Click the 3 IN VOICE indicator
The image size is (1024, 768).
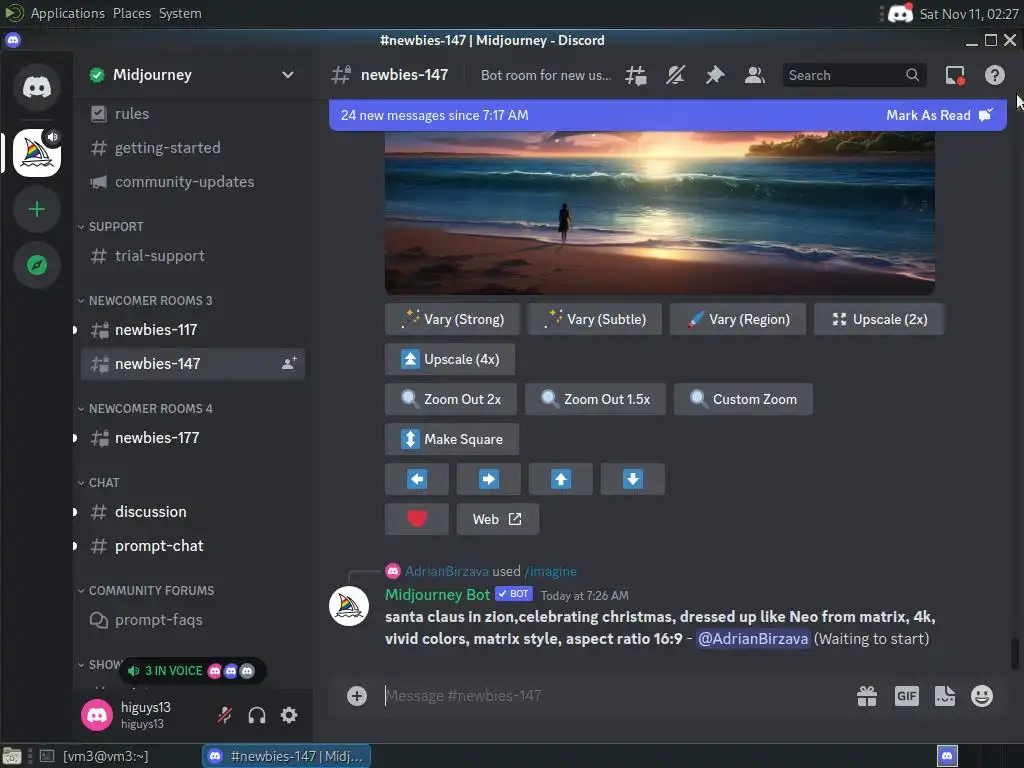pyautogui.click(x=193, y=671)
